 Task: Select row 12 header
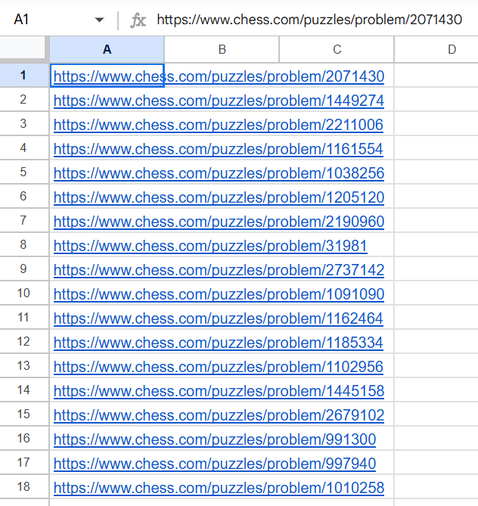pyautogui.click(x=24, y=341)
